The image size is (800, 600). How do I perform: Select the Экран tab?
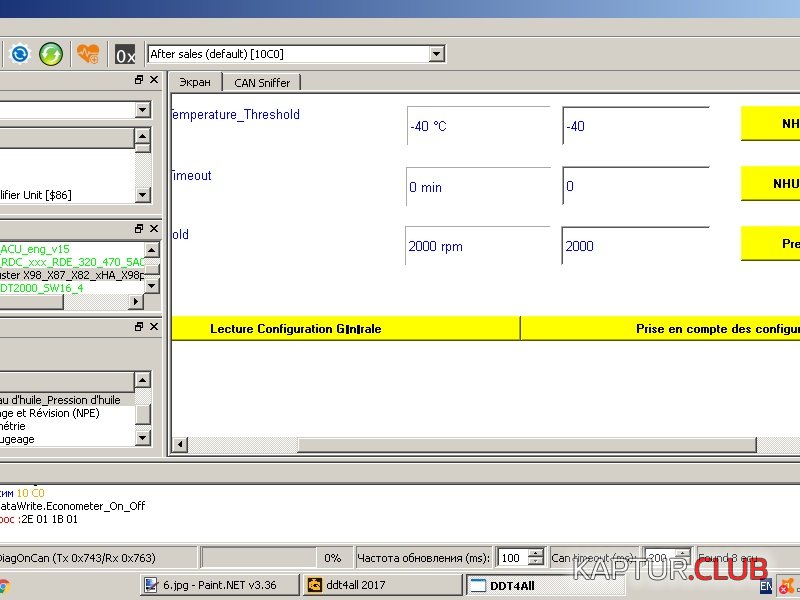(x=194, y=83)
